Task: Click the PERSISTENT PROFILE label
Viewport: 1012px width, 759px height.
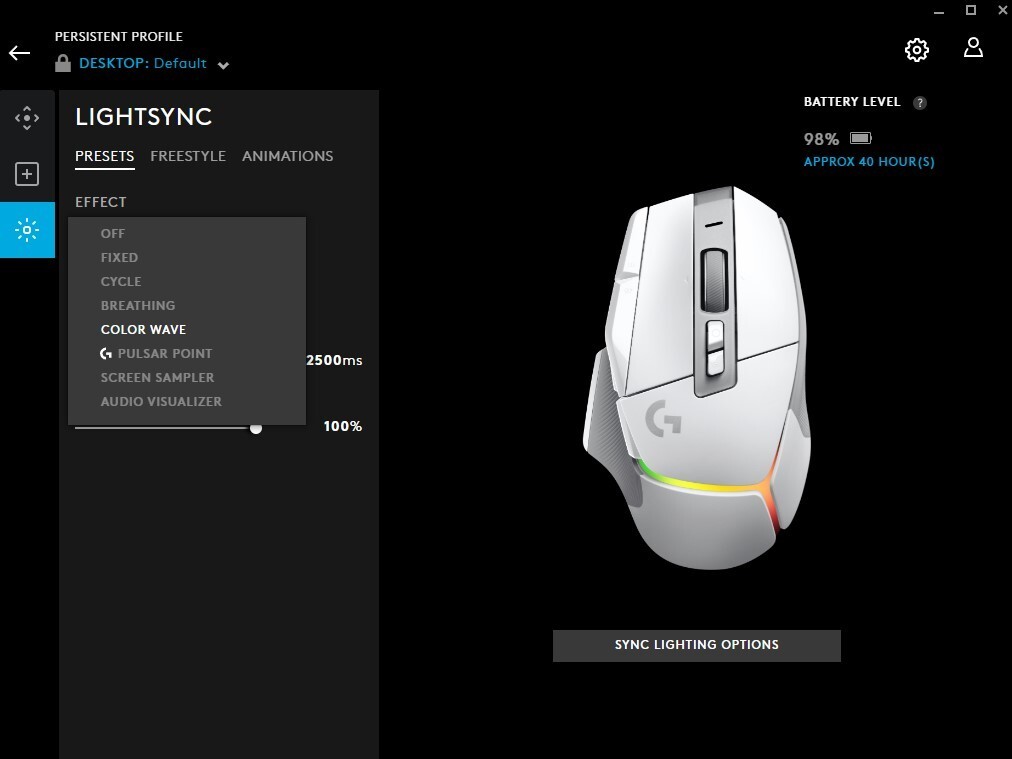Action: (119, 37)
